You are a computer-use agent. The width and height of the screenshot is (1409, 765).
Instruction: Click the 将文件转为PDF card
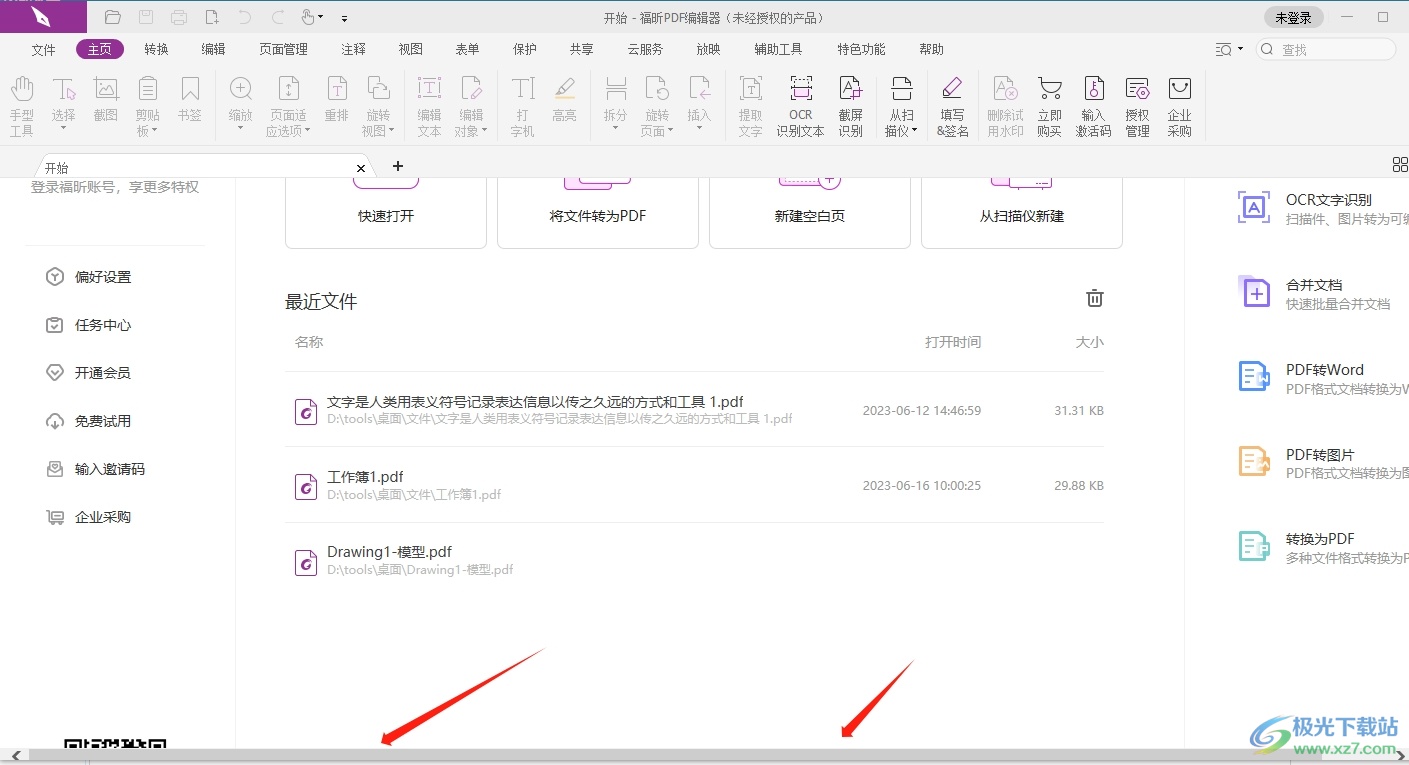coord(598,213)
